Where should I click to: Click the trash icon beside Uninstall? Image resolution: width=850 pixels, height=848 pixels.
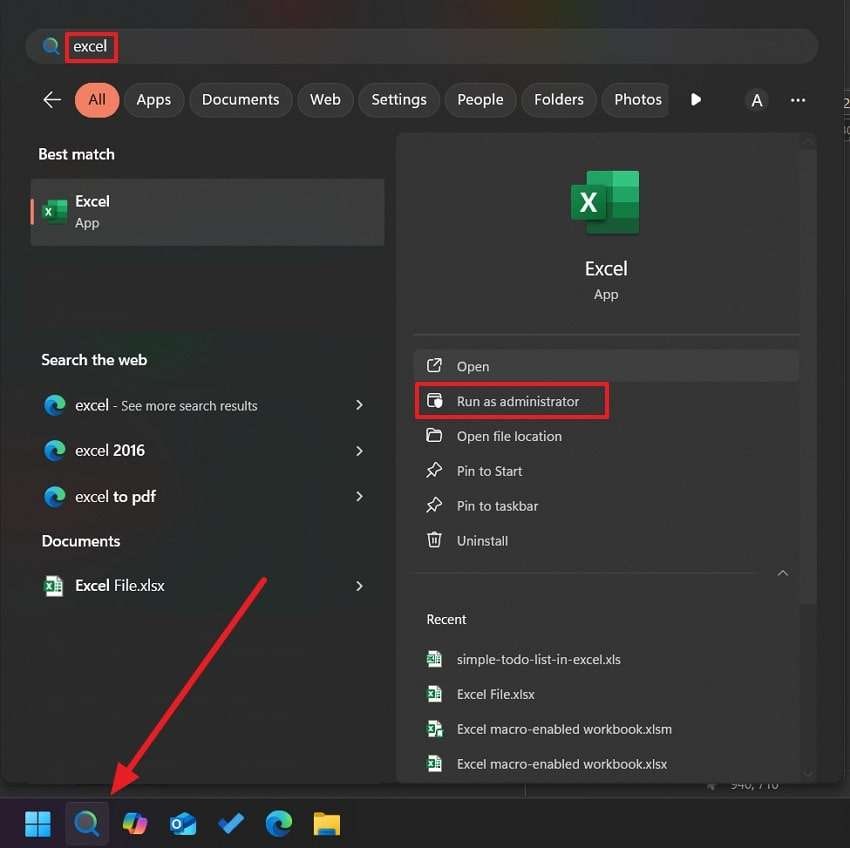[x=434, y=539]
